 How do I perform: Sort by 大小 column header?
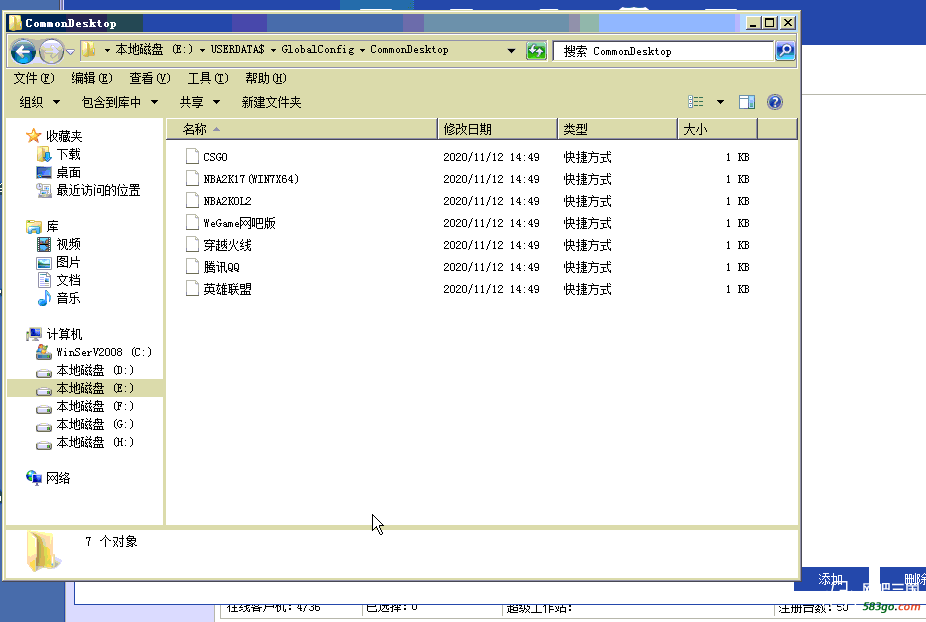click(x=718, y=129)
